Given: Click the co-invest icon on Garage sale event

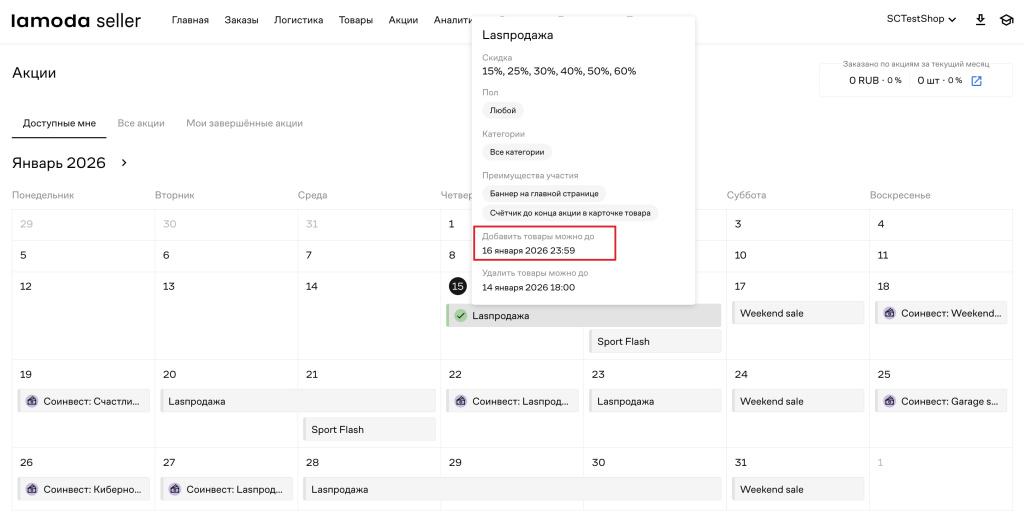Looking at the screenshot, I should click(x=888, y=401).
